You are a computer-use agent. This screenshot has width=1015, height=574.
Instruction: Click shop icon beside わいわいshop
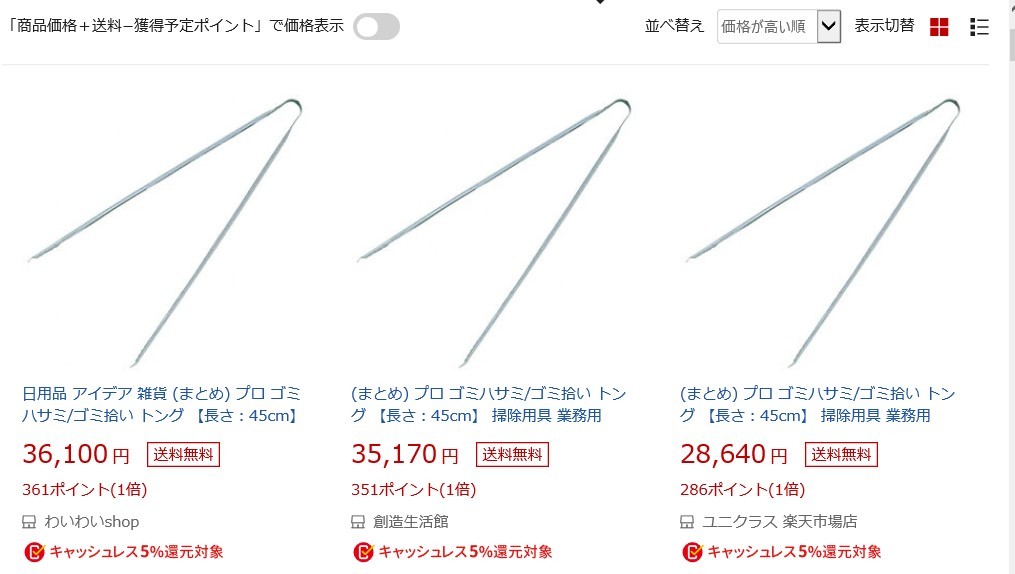click(x=30, y=522)
